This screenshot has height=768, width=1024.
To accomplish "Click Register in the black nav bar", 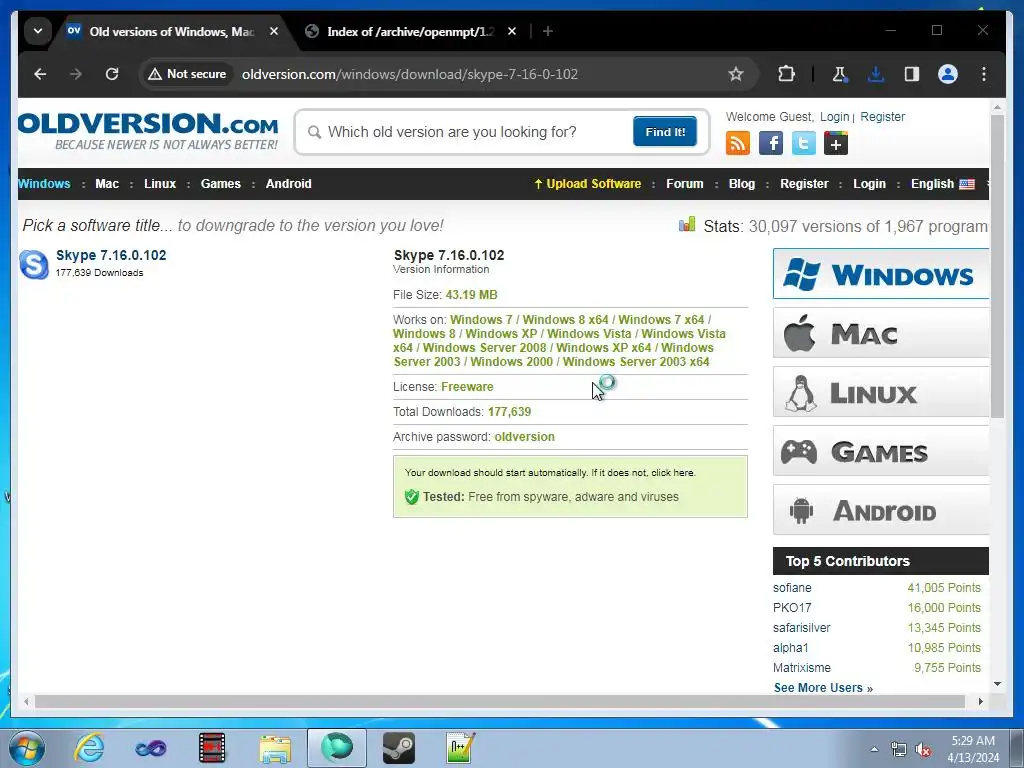I will [804, 184].
